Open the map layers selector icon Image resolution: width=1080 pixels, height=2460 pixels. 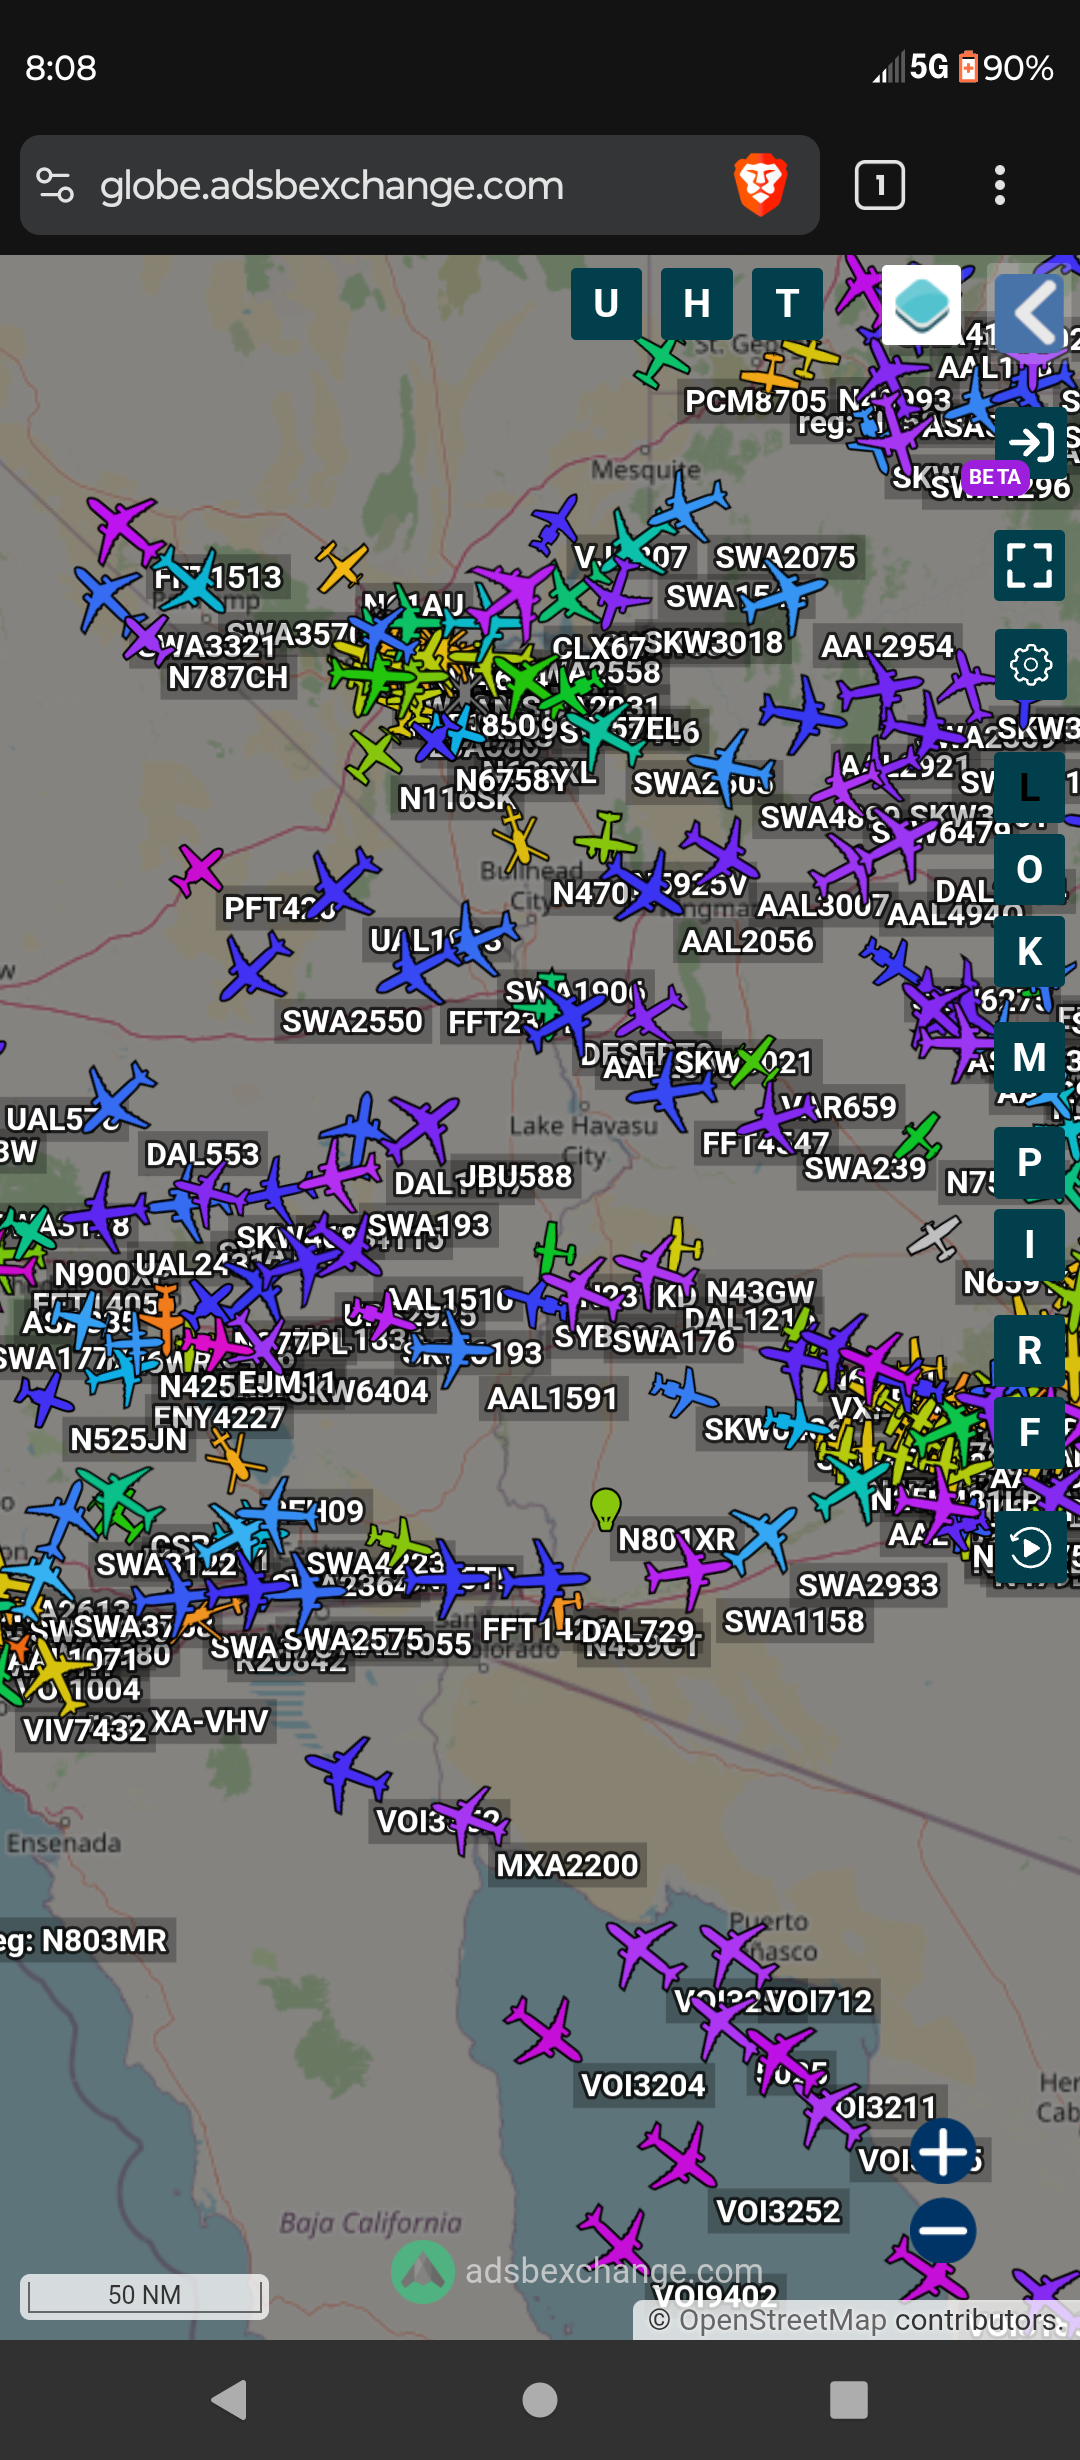pyautogui.click(x=921, y=305)
